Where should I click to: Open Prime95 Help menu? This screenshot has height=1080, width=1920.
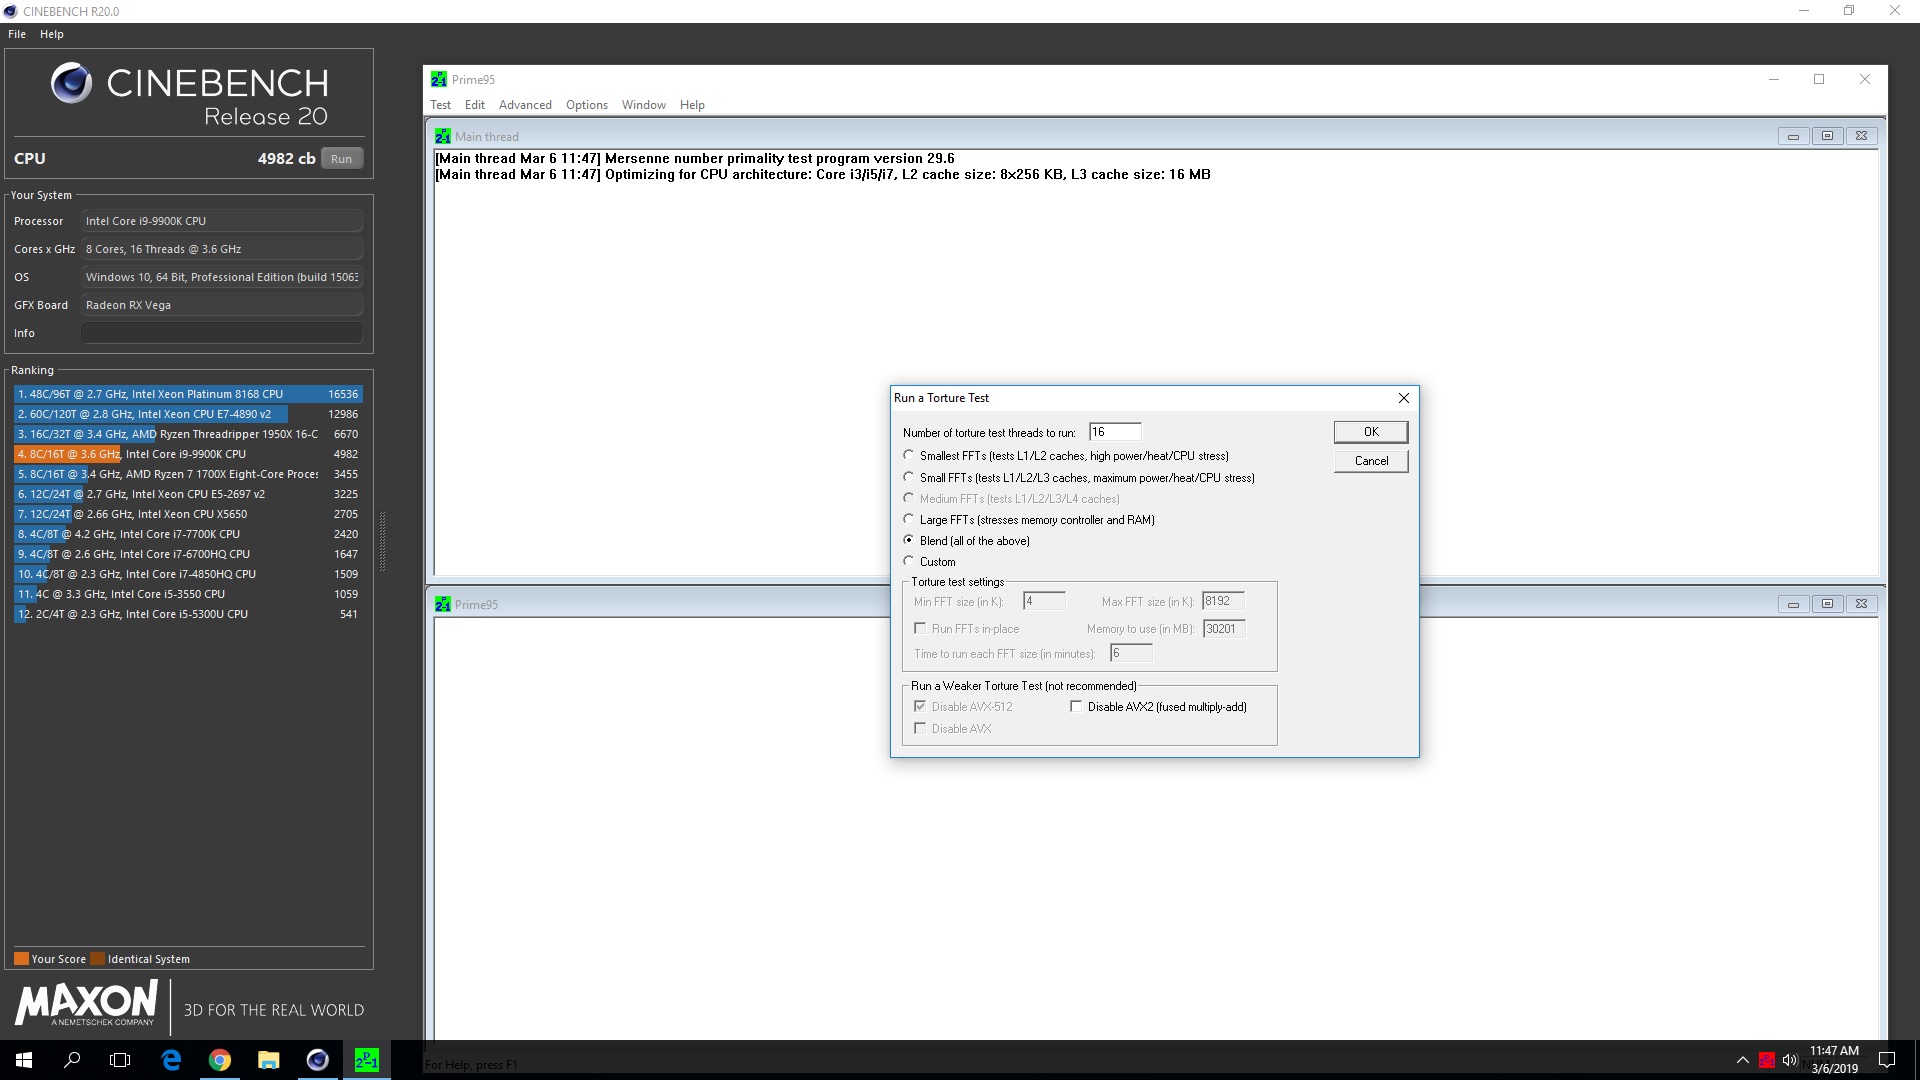click(x=692, y=105)
